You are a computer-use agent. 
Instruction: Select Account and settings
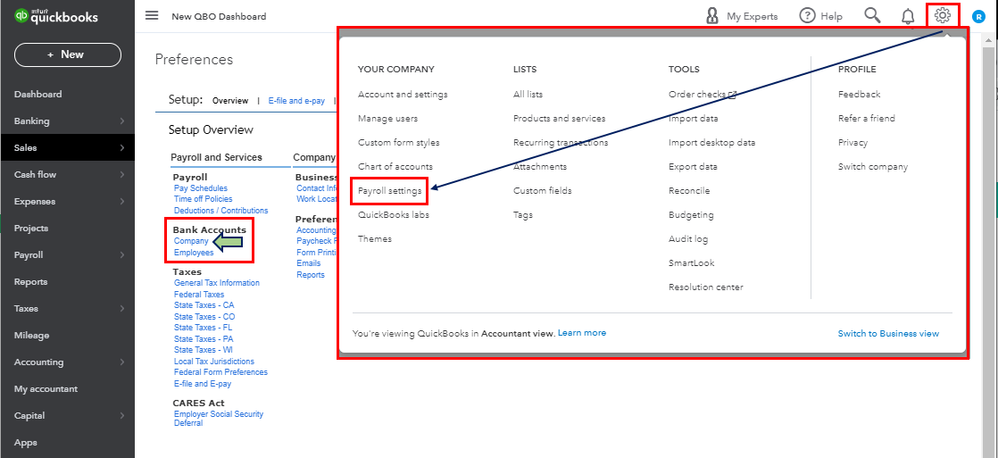[x=402, y=94]
